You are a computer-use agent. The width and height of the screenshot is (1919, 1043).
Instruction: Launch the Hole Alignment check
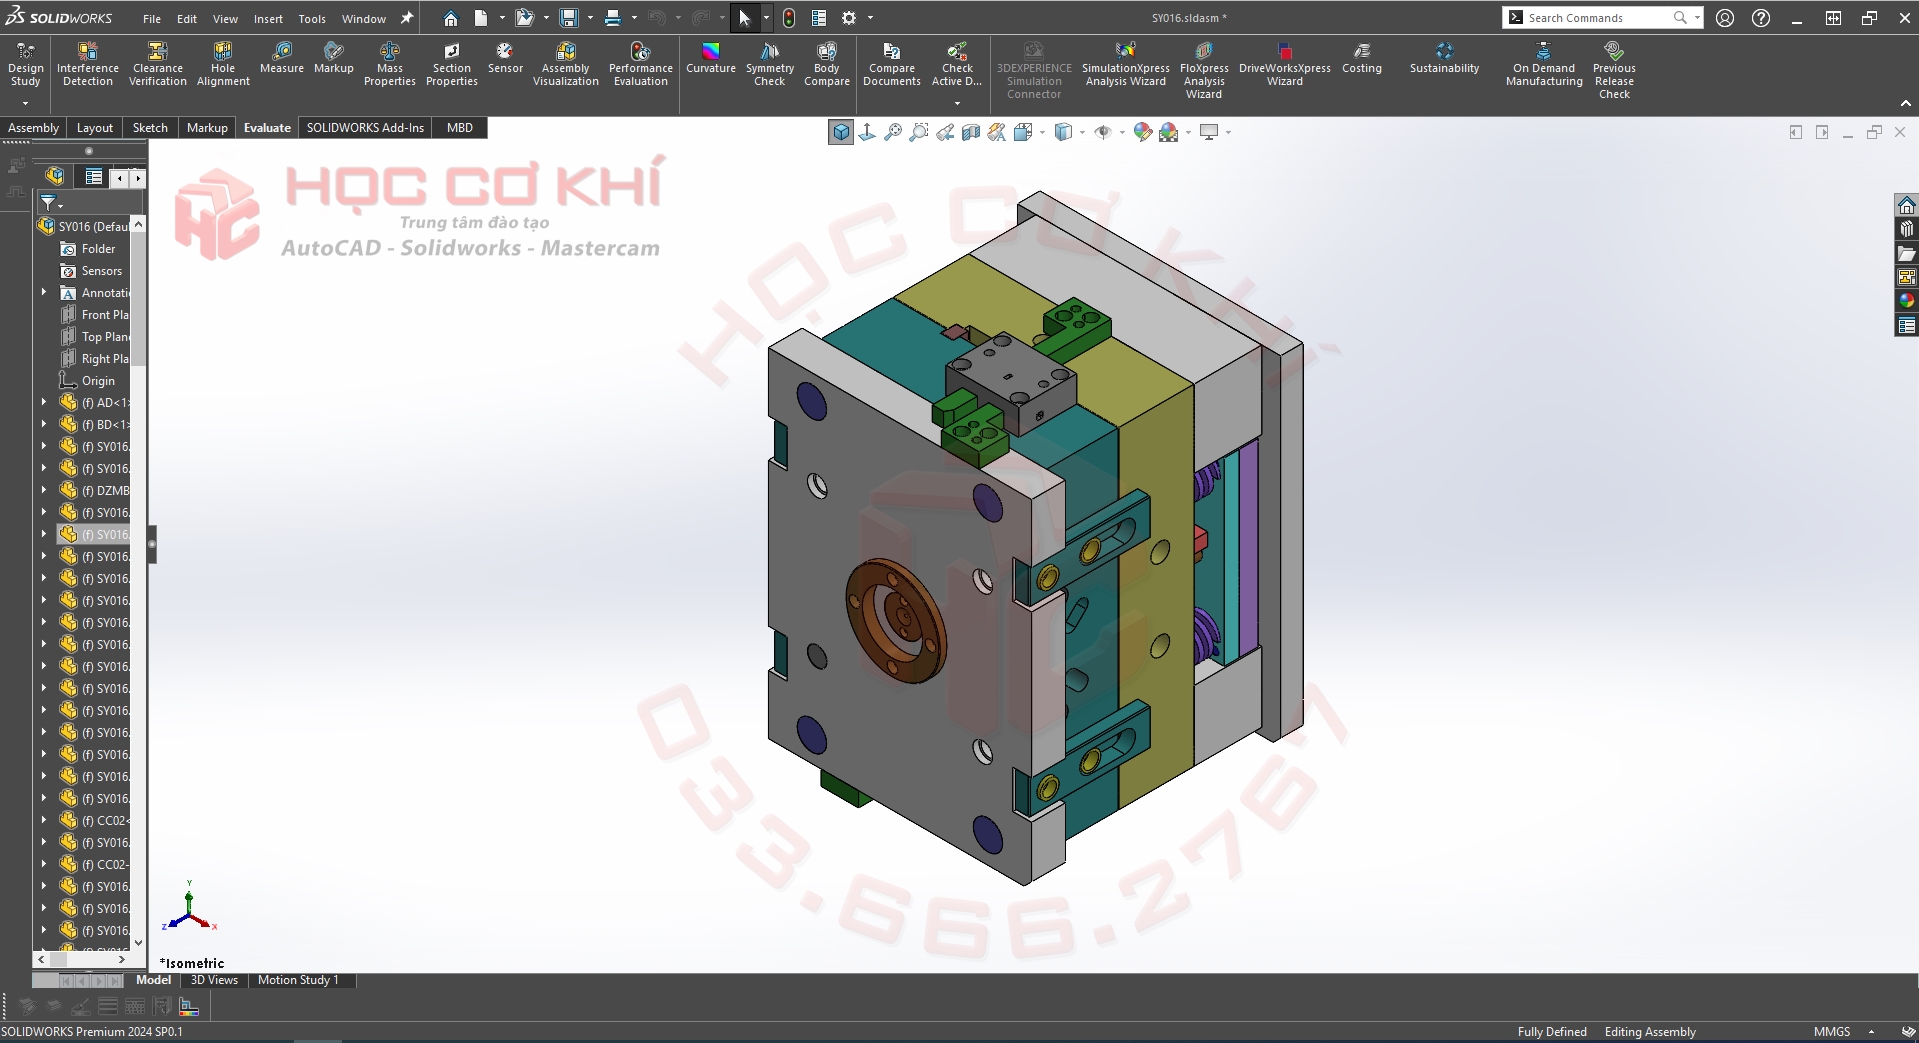pyautogui.click(x=223, y=65)
